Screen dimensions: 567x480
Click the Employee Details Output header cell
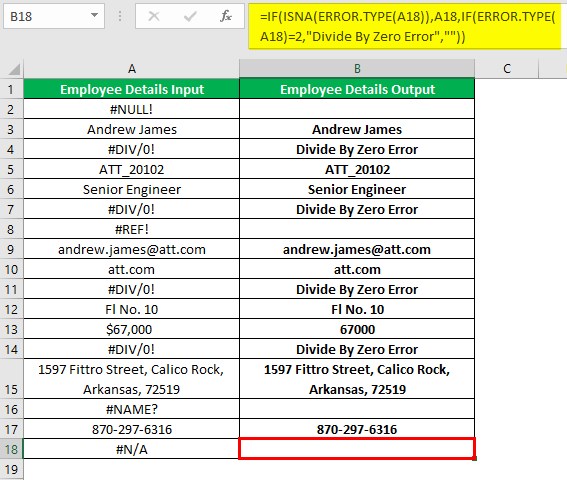pyautogui.click(x=357, y=89)
